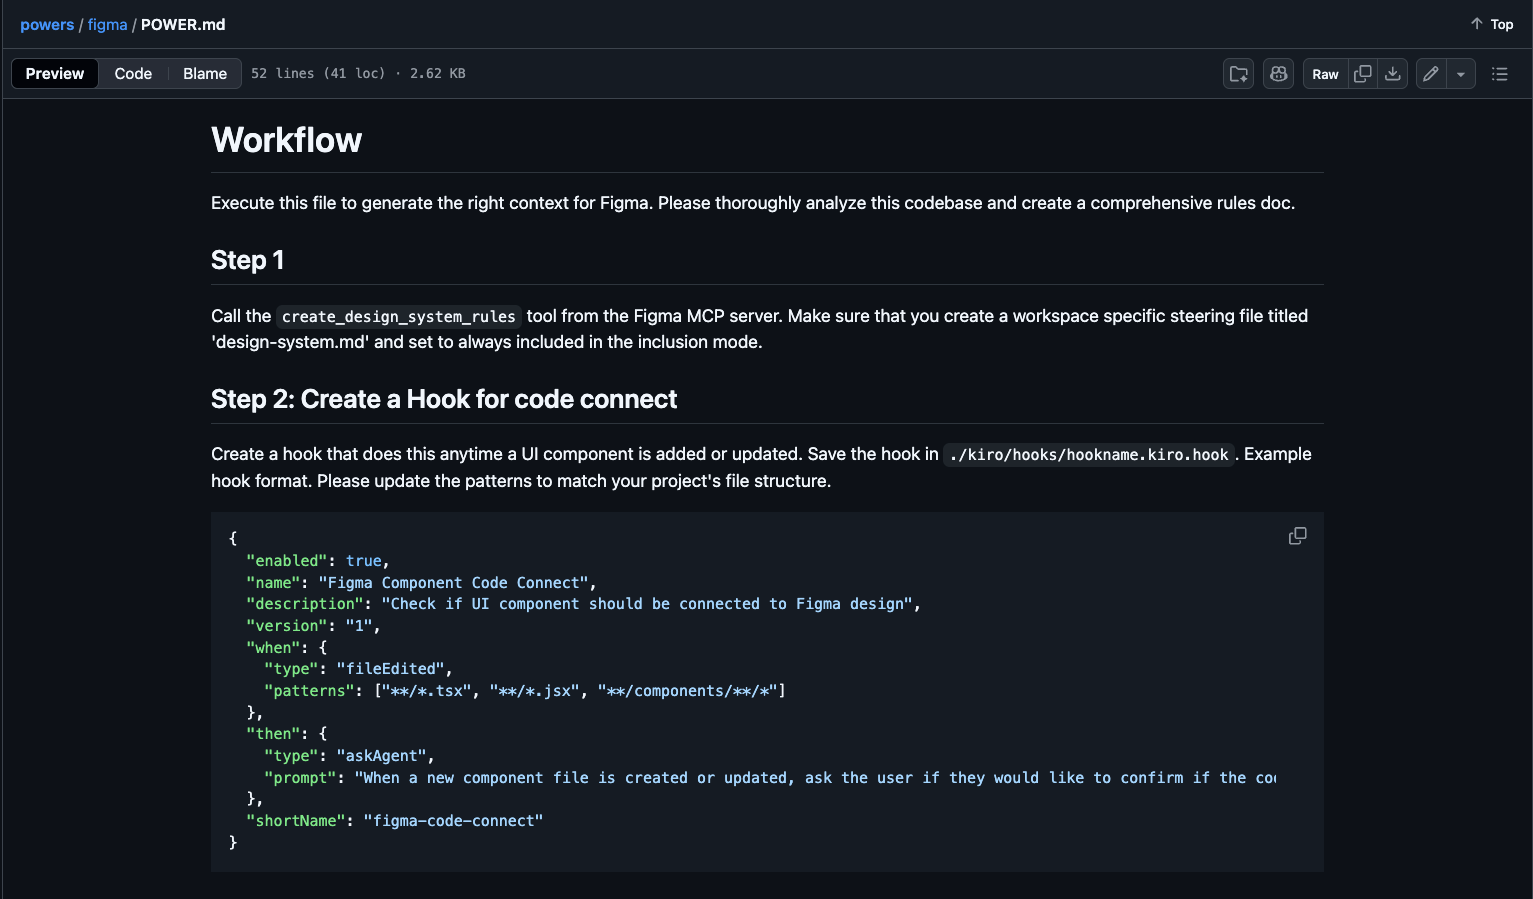Copy raw file contents icon

pyautogui.click(x=1362, y=74)
